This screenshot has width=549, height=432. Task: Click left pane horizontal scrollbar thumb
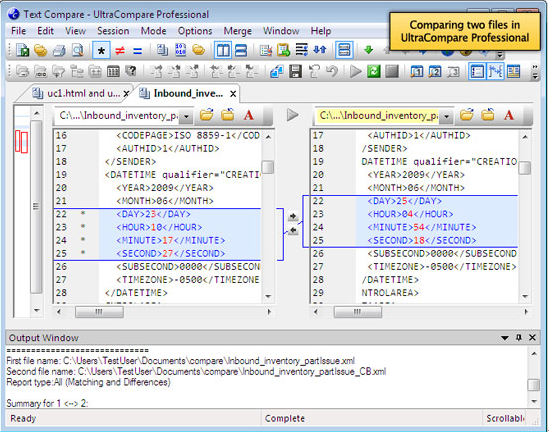click(x=99, y=312)
